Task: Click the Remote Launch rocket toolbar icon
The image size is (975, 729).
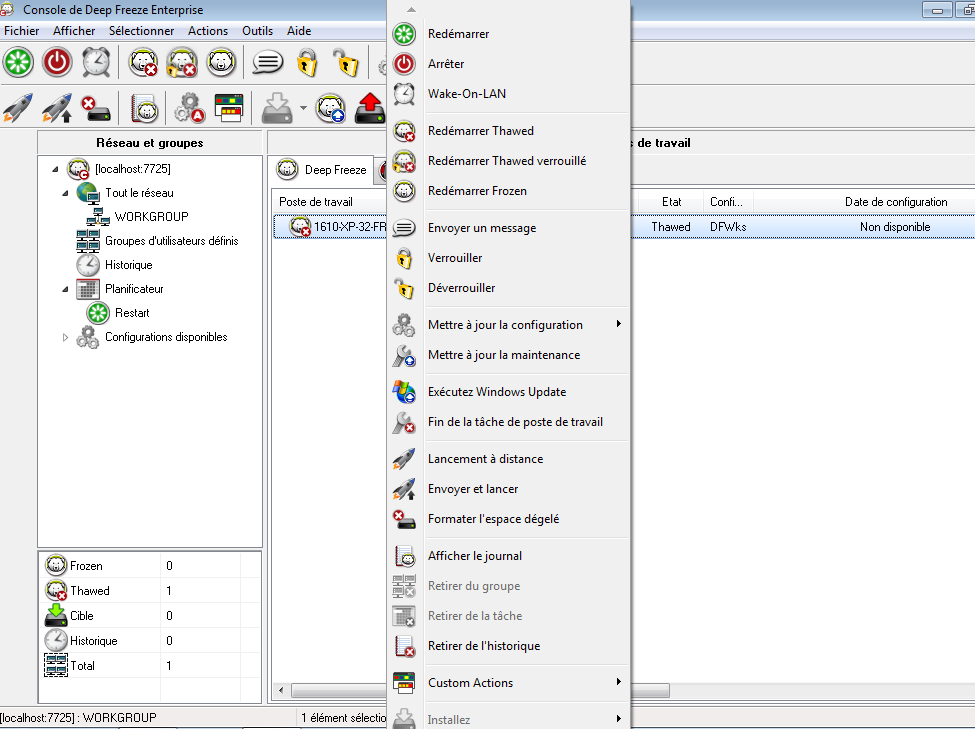Action: click(17, 108)
